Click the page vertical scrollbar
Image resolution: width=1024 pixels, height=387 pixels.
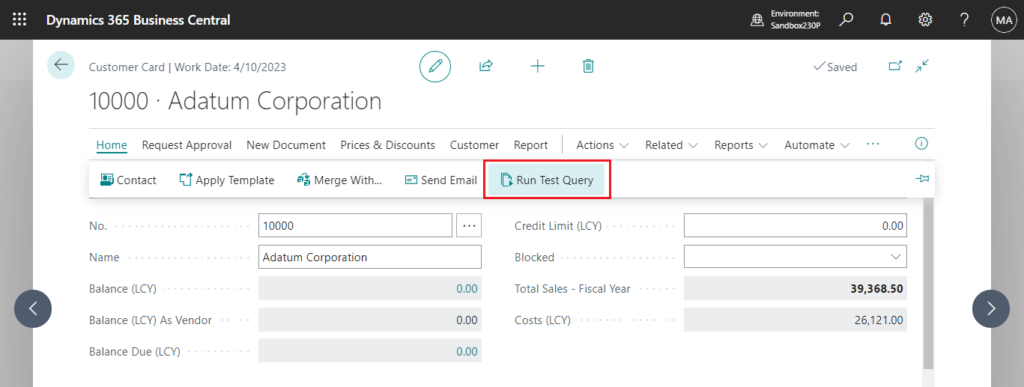pyautogui.click(x=929, y=284)
